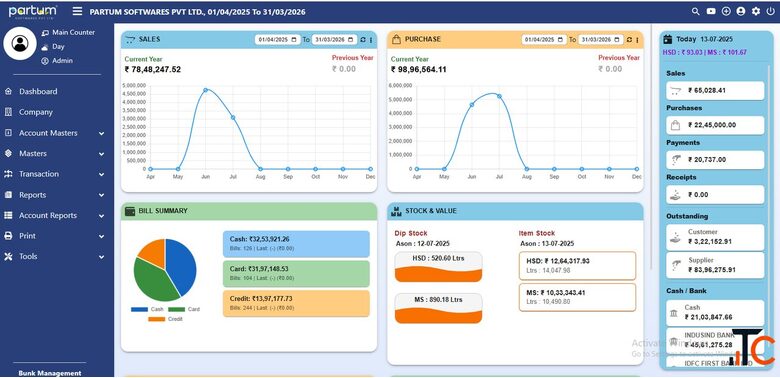
Task: Expand the Account Reports submenu chevron
Action: pos(101,216)
